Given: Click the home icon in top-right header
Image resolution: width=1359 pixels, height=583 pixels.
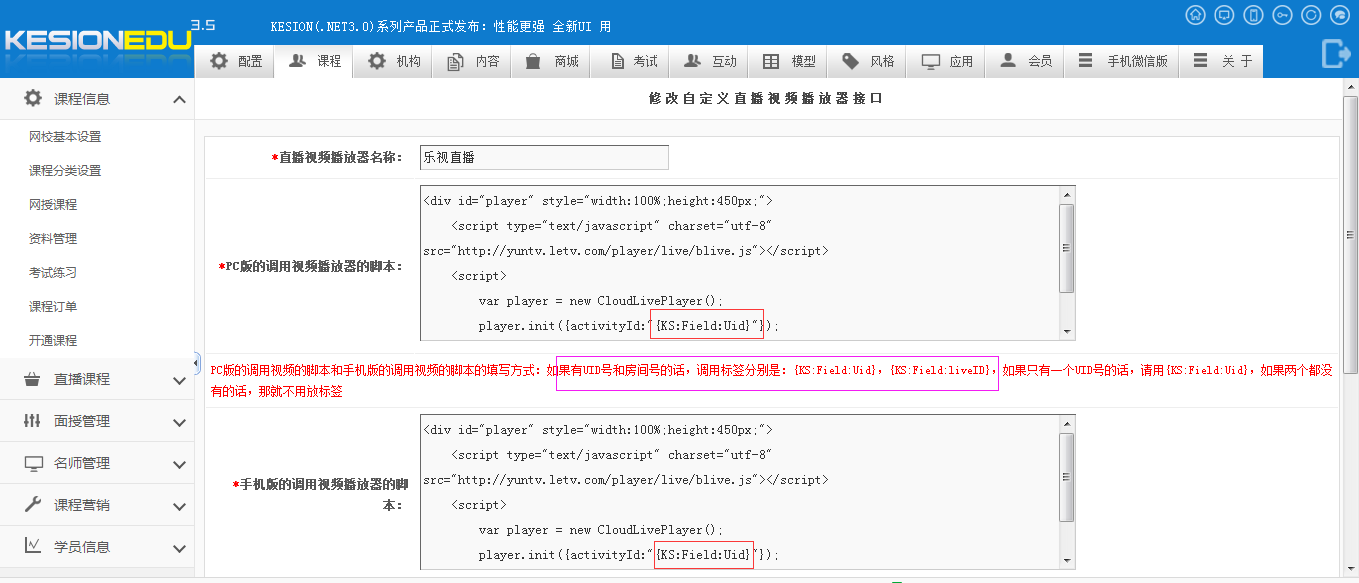Looking at the screenshot, I should pyautogui.click(x=1195, y=15).
